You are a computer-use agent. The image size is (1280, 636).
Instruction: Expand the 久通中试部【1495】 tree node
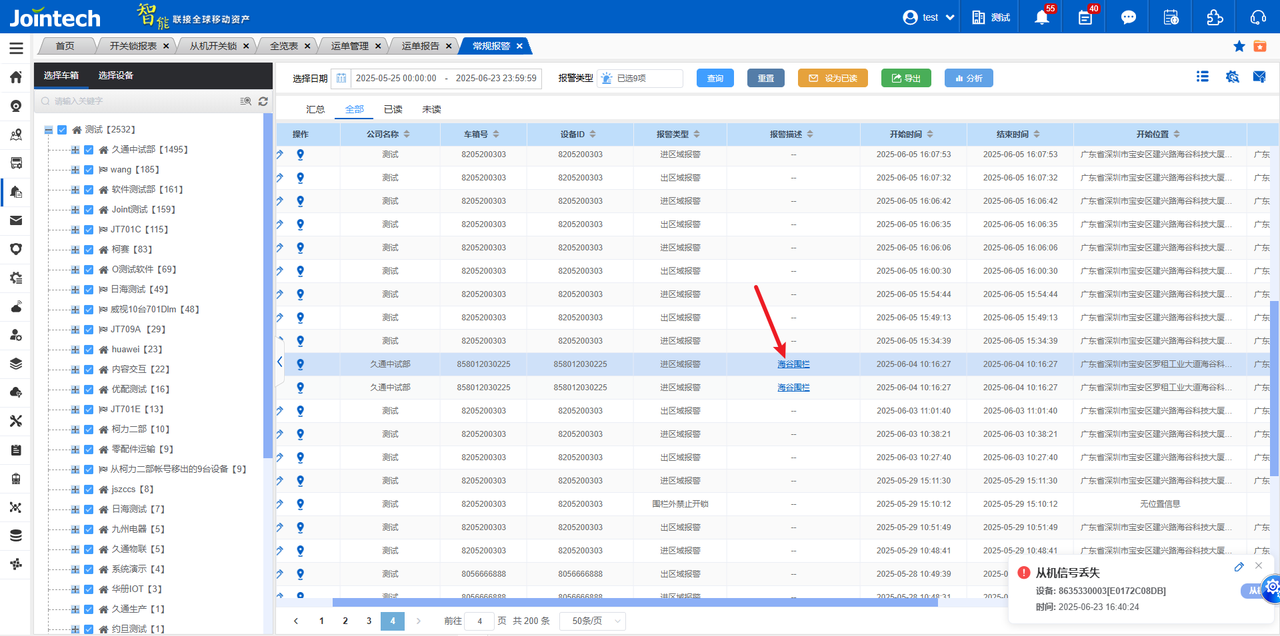(x=75, y=150)
